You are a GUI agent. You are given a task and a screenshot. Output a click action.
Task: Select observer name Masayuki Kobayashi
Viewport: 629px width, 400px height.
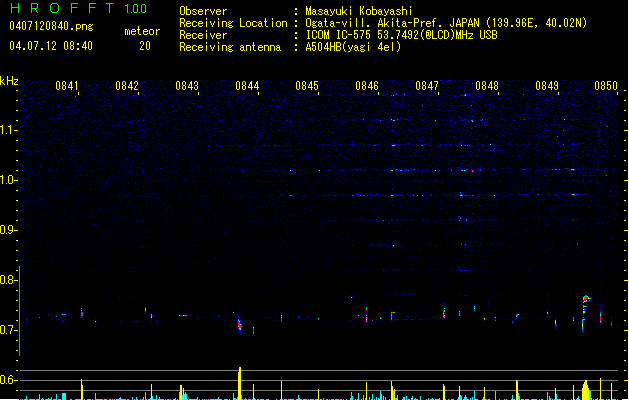pos(359,11)
